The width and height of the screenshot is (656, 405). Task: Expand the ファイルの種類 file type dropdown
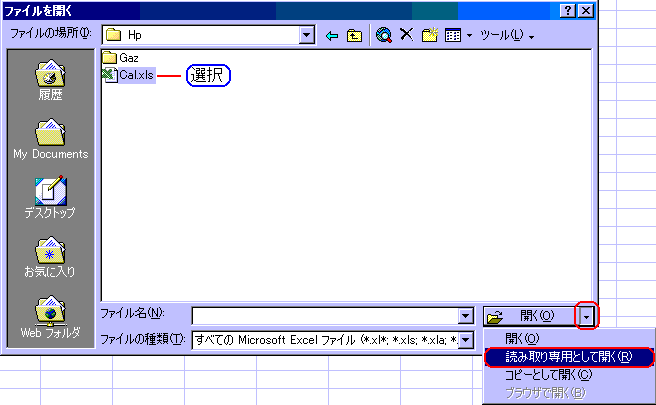(465, 341)
